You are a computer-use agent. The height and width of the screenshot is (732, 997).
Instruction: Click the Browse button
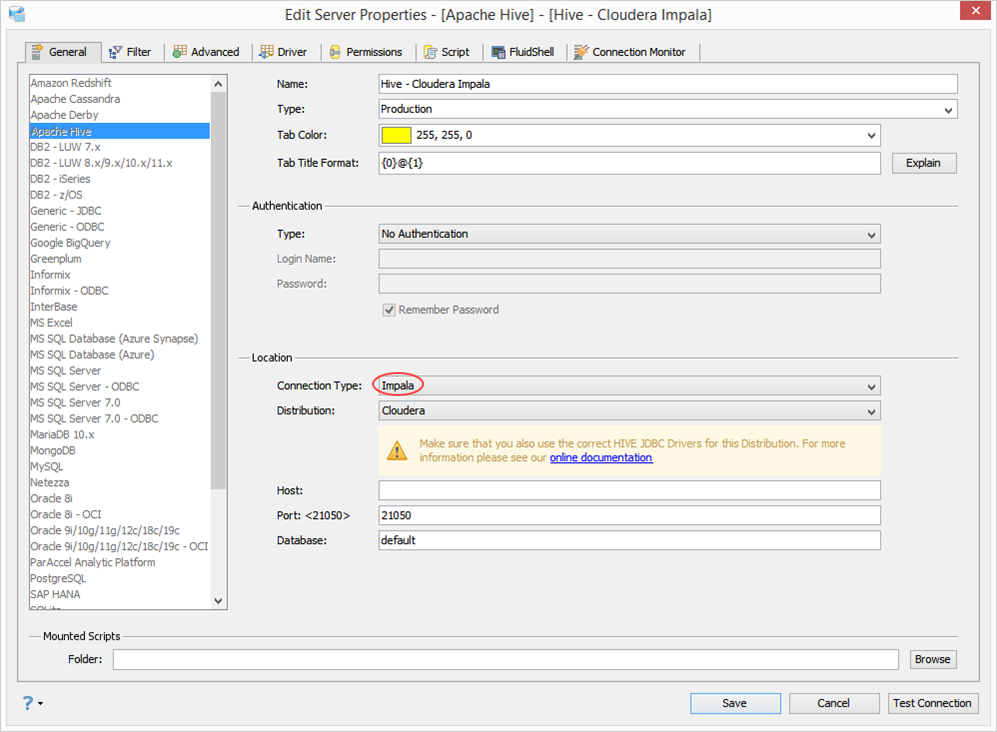932,659
